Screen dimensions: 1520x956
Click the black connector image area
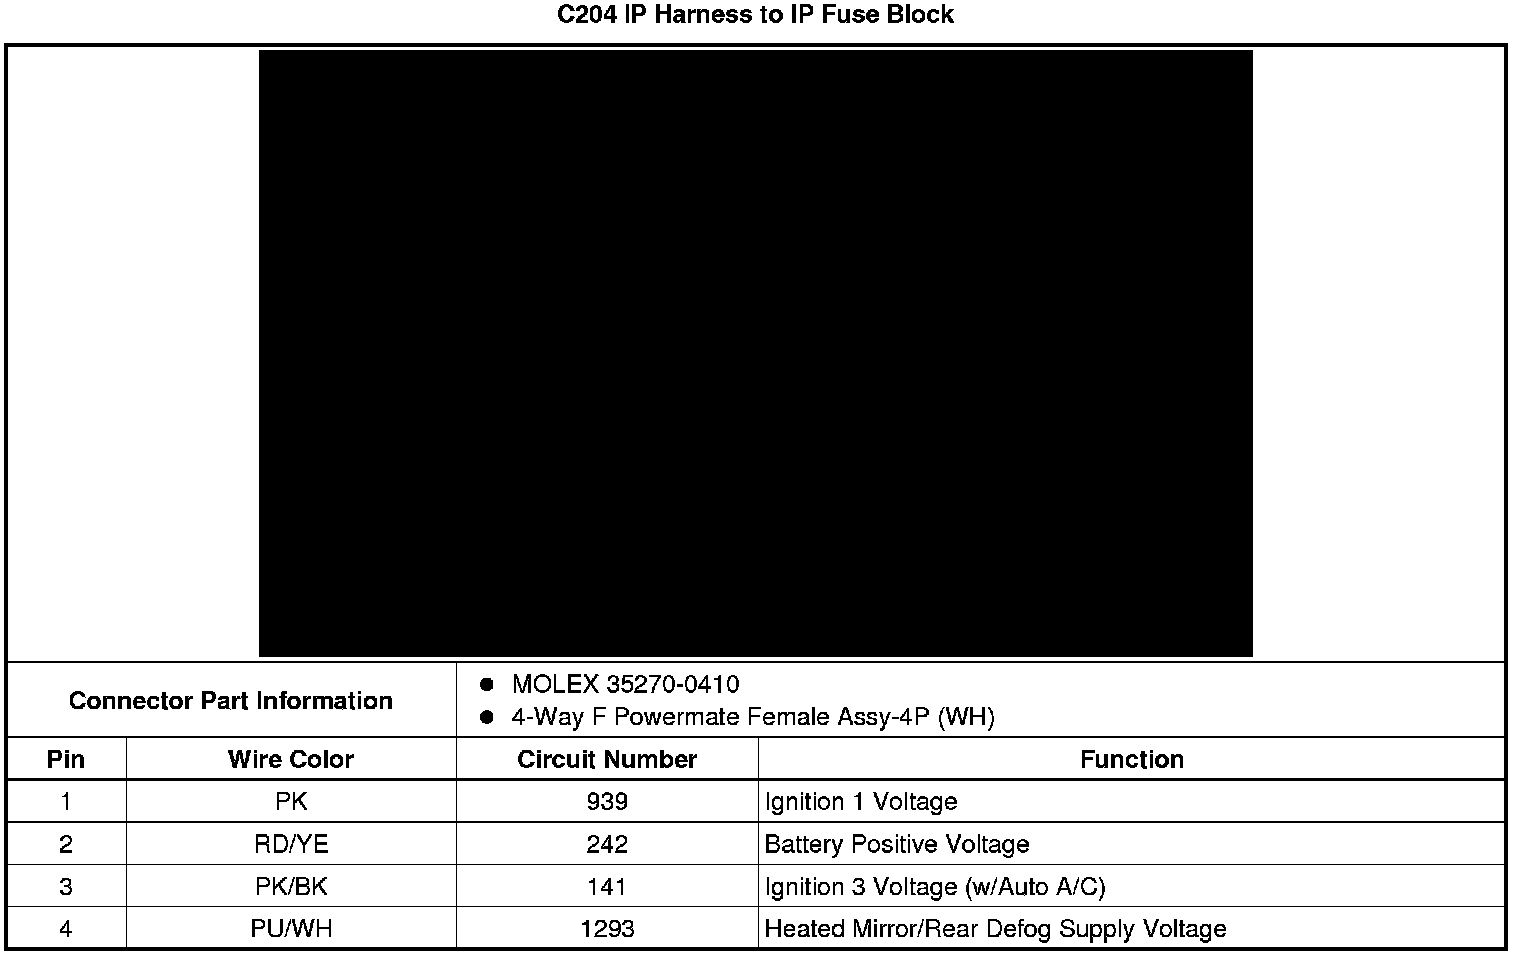coord(755,353)
